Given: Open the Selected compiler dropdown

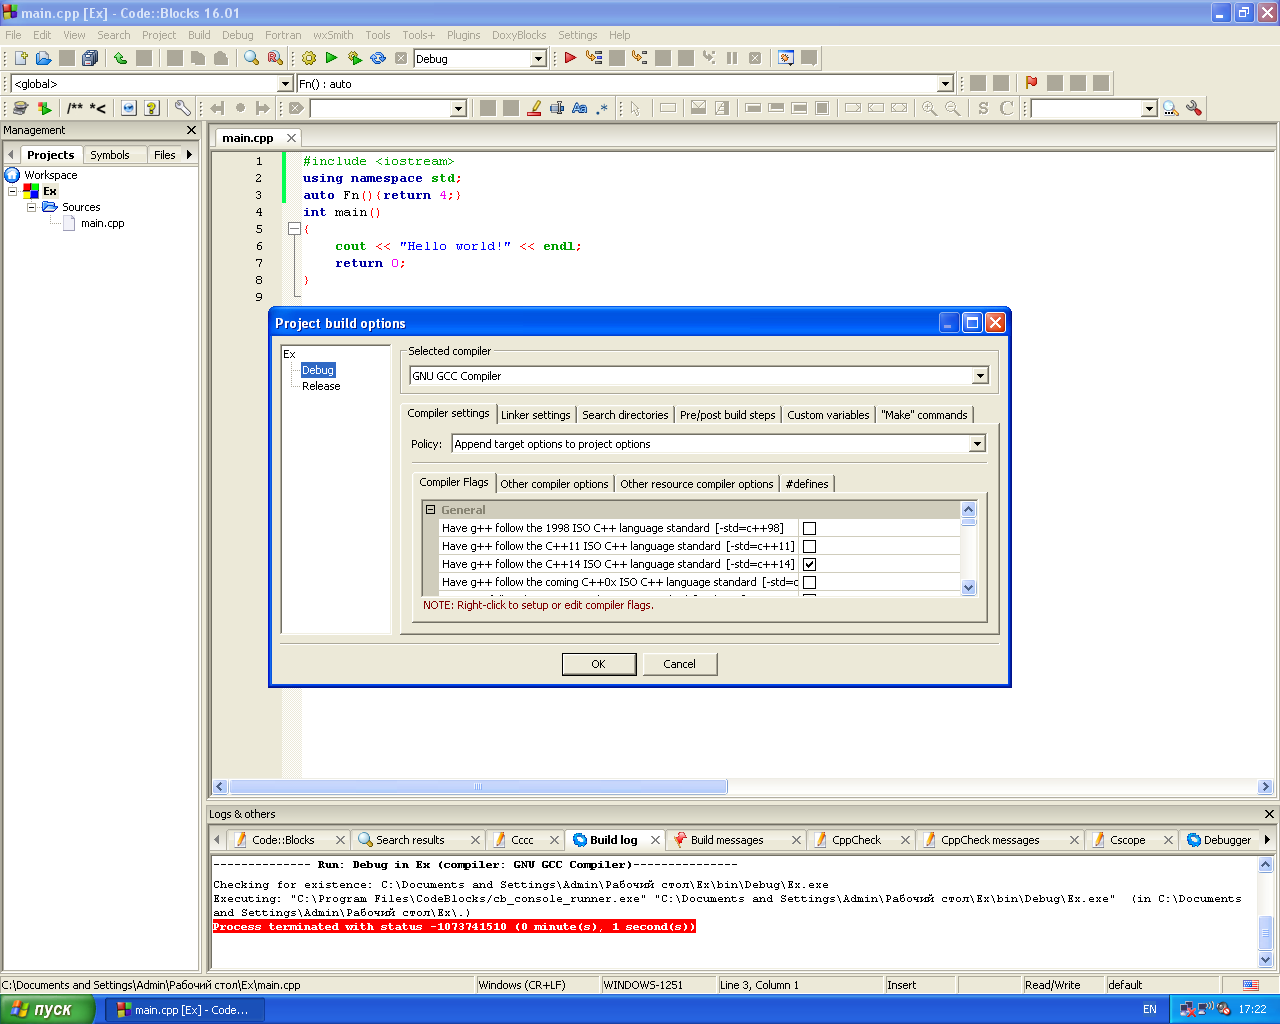Looking at the screenshot, I should point(980,376).
